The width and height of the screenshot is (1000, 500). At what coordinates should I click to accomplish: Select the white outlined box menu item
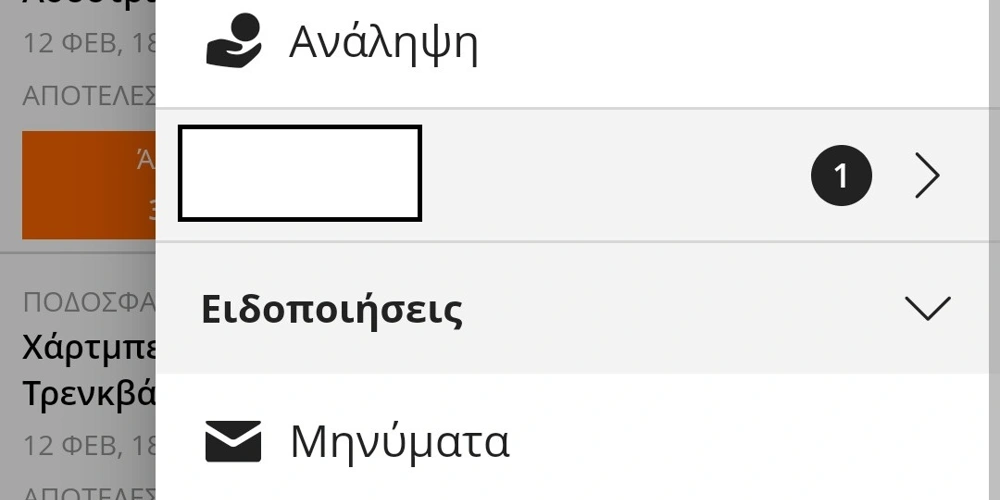[x=300, y=173]
